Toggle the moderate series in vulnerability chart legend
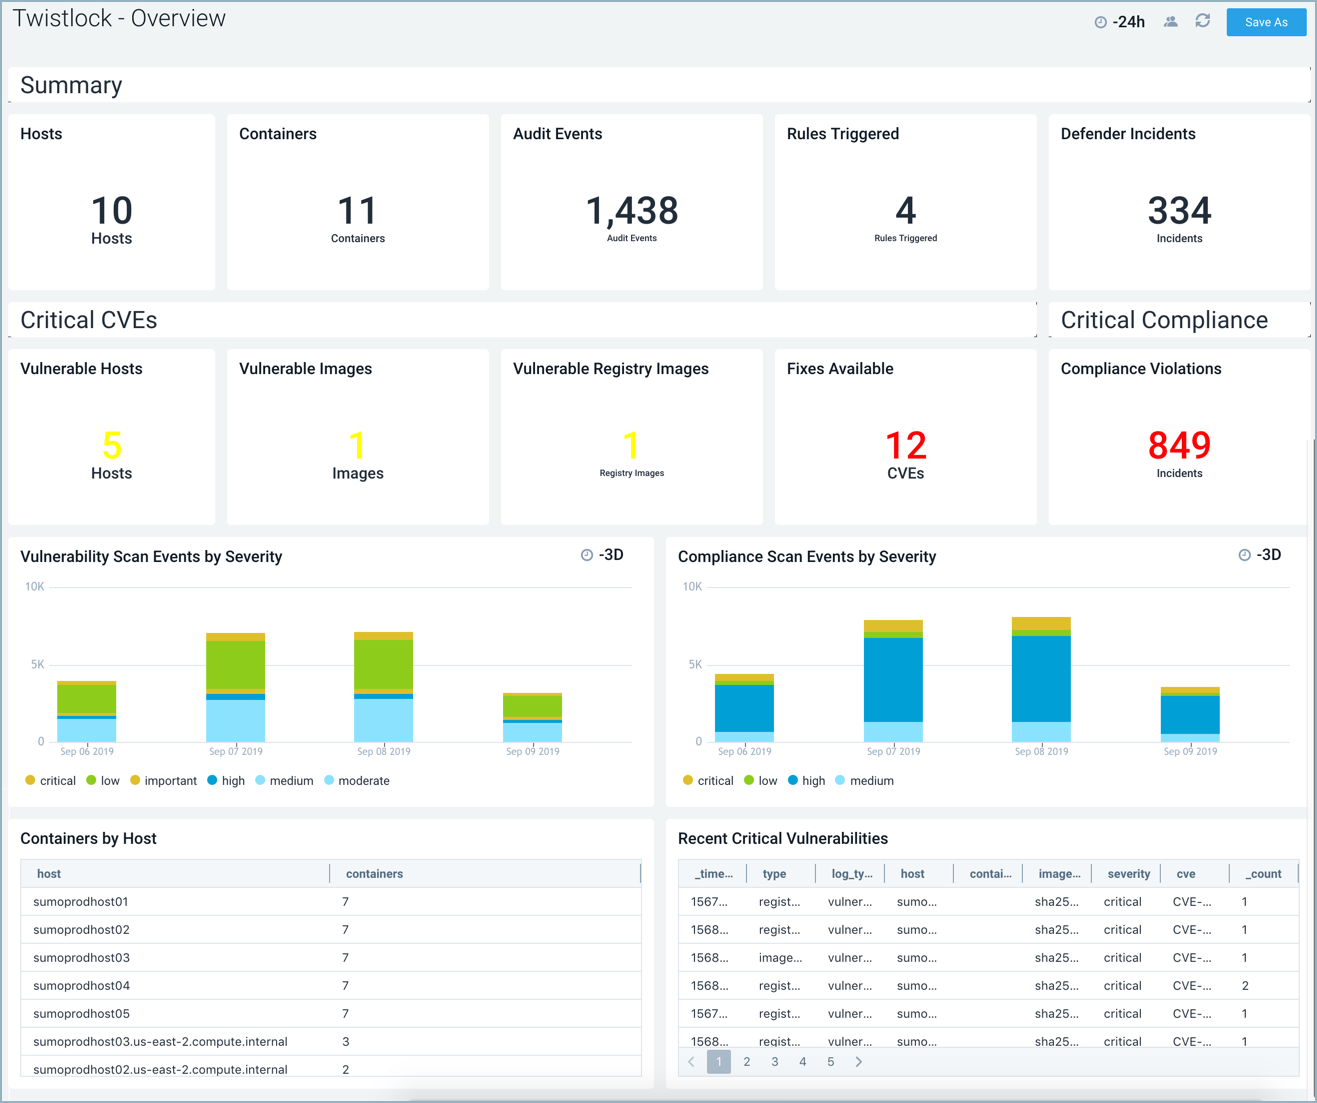The image size is (1317, 1103). 356,780
